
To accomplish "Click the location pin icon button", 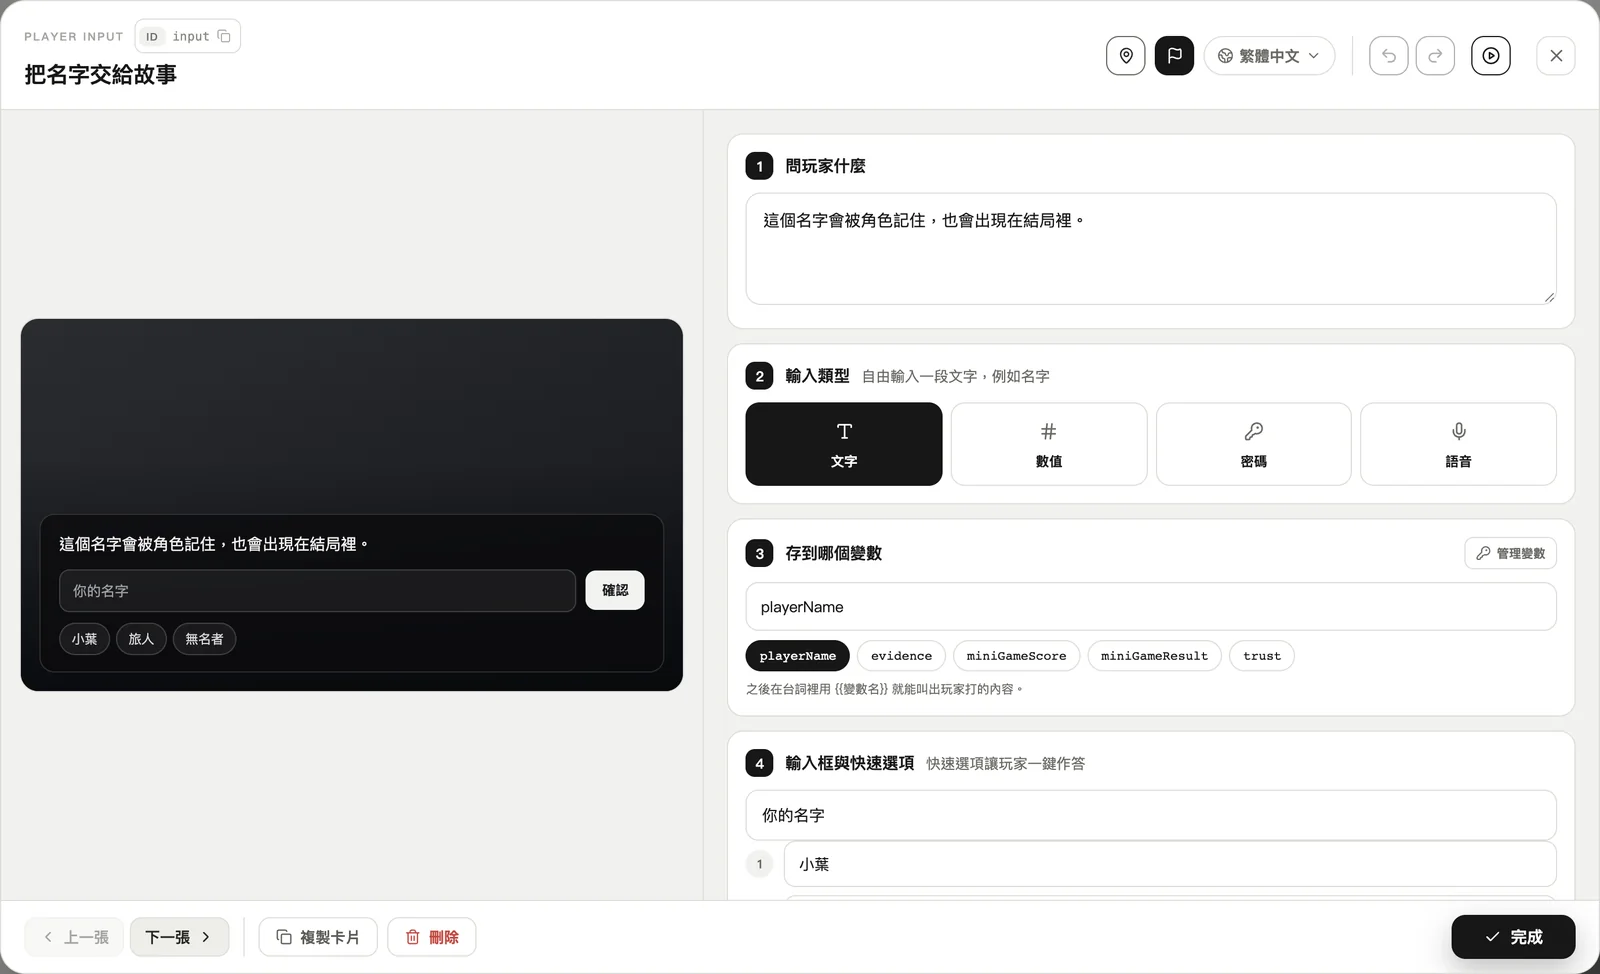I will [x=1125, y=56].
